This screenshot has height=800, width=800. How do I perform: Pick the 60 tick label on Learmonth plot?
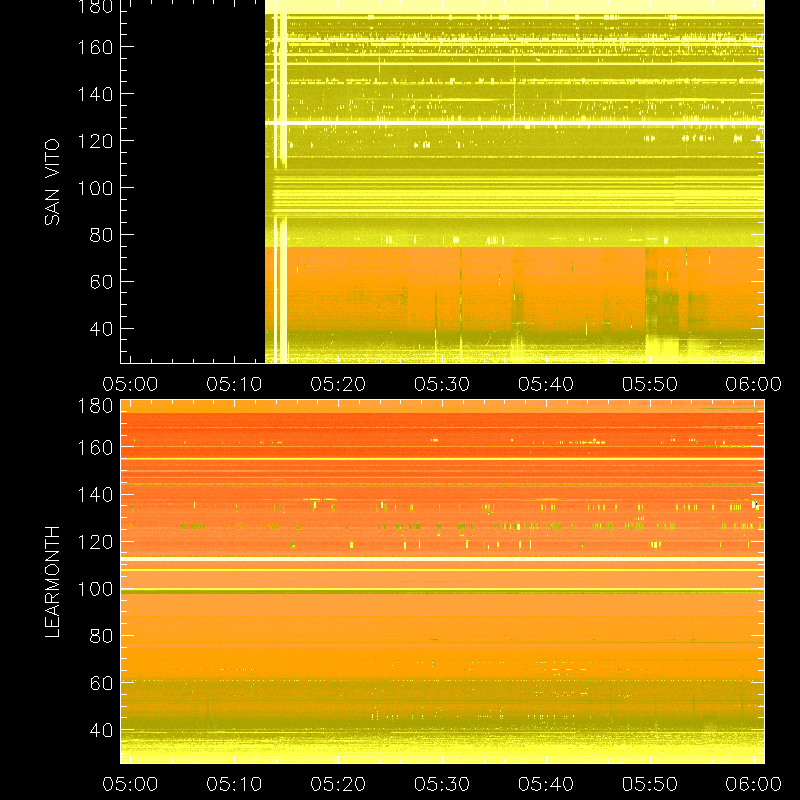point(101,683)
